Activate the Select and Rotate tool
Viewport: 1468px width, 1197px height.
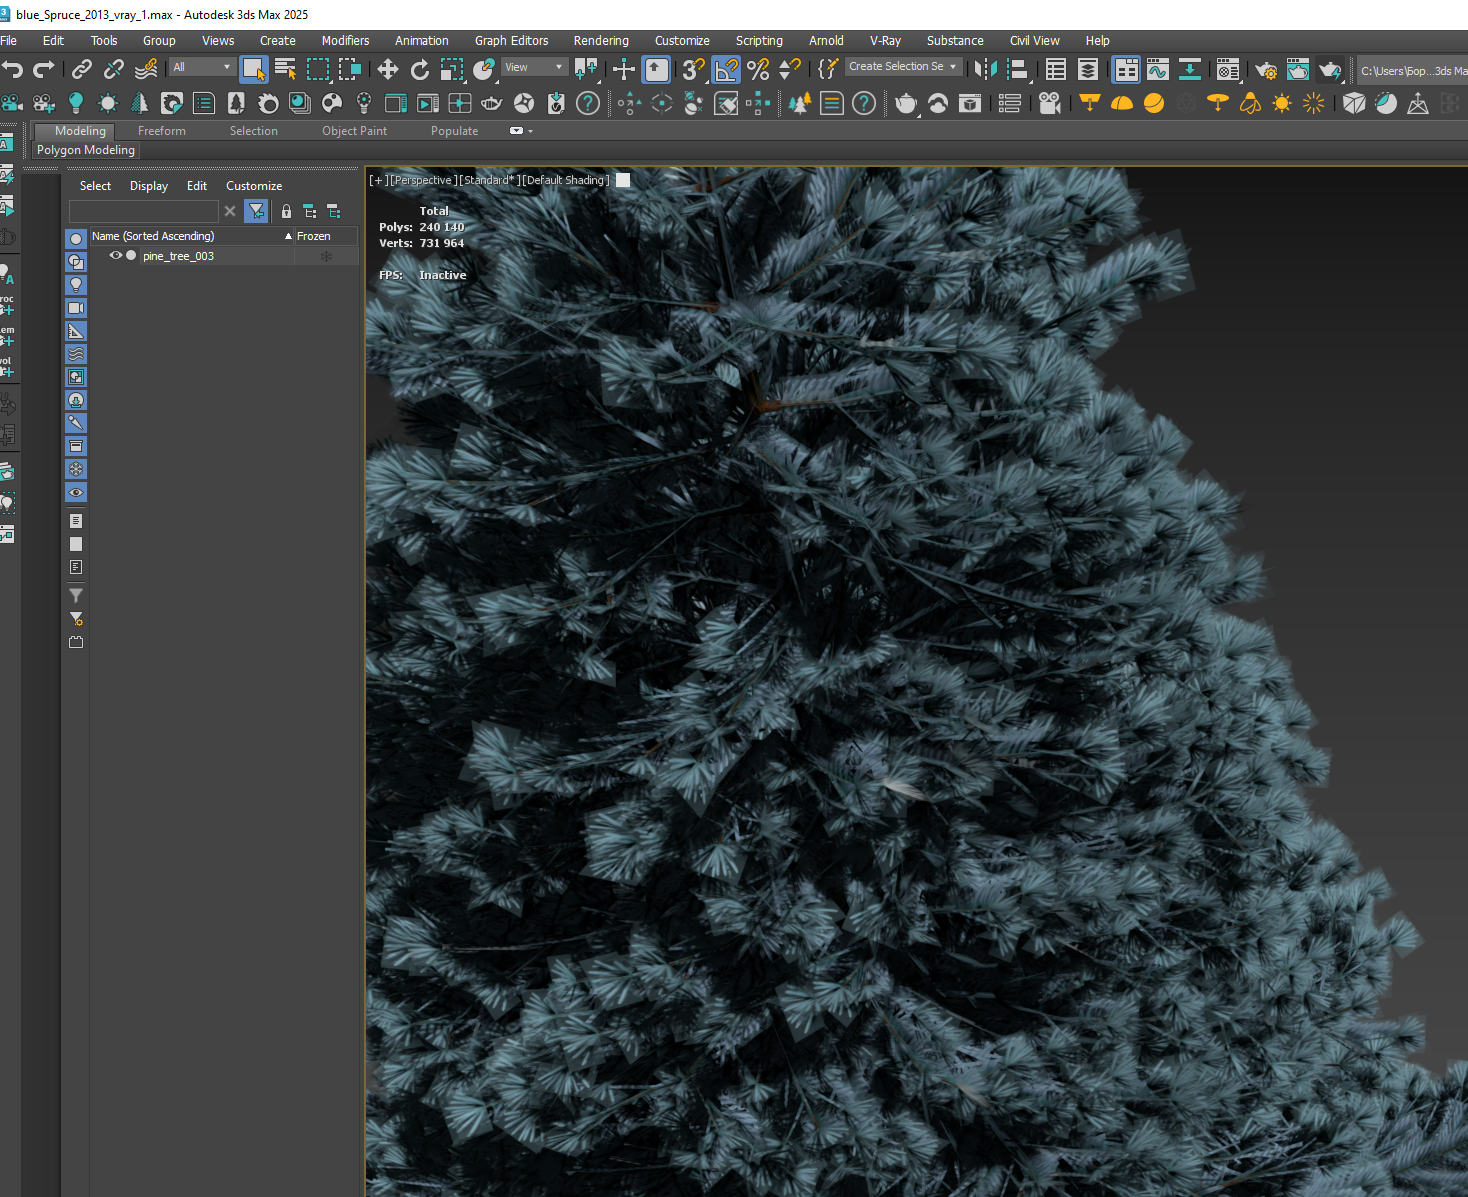coord(420,69)
